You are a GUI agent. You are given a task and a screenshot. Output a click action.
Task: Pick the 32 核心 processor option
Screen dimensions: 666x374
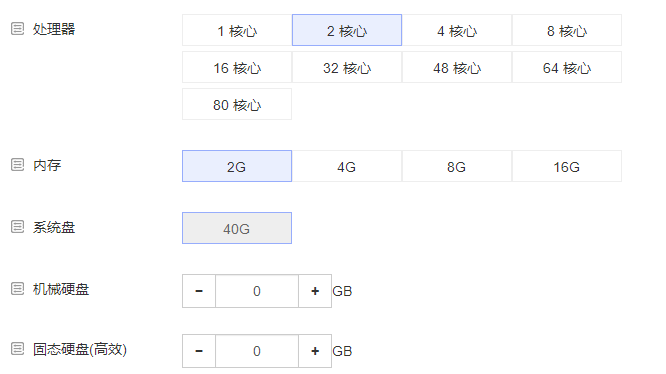point(347,67)
